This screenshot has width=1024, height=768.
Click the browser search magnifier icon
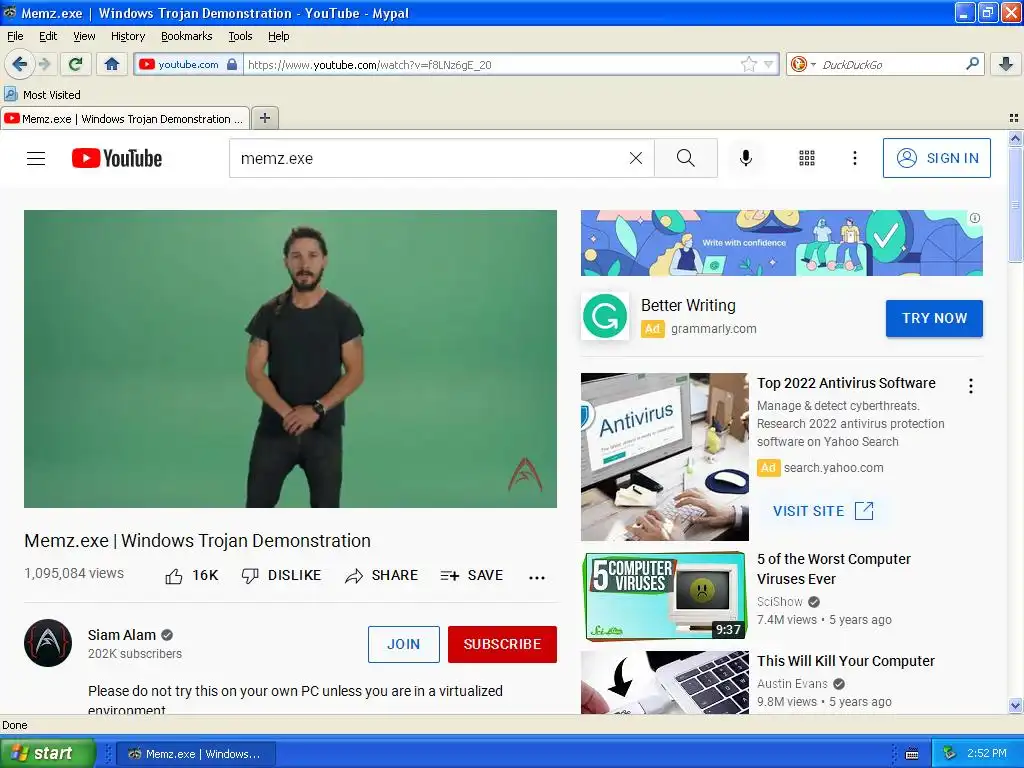point(972,63)
